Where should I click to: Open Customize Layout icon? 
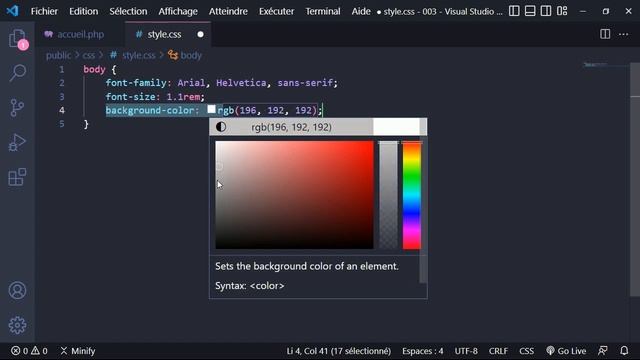(562, 11)
